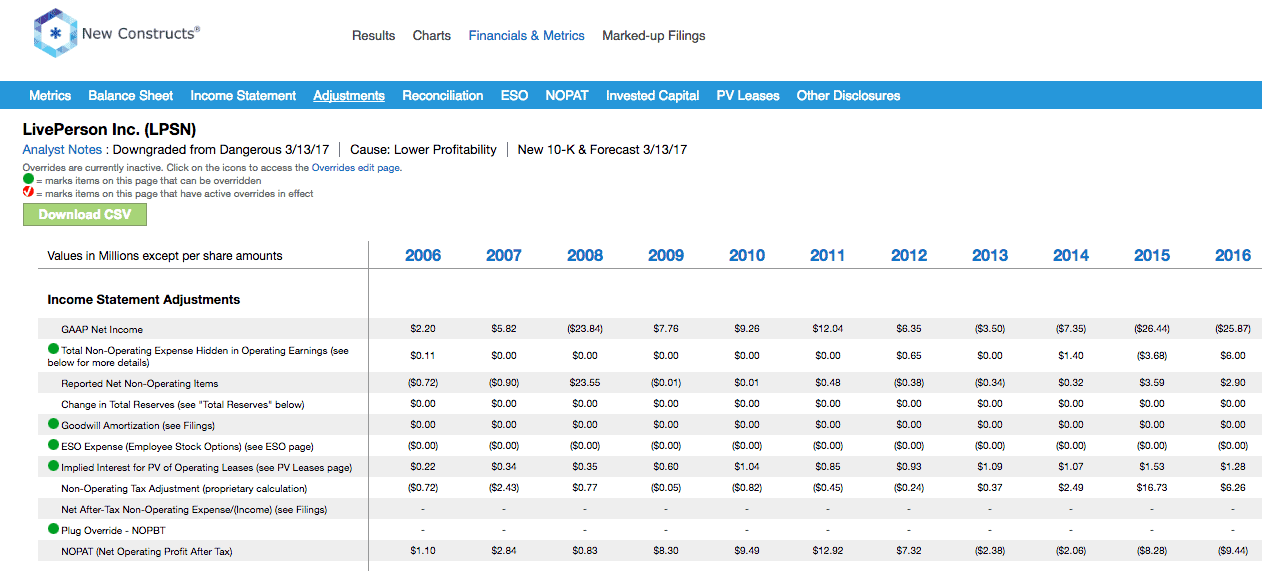Click the Cause: Lower Profitability text

tap(423, 150)
